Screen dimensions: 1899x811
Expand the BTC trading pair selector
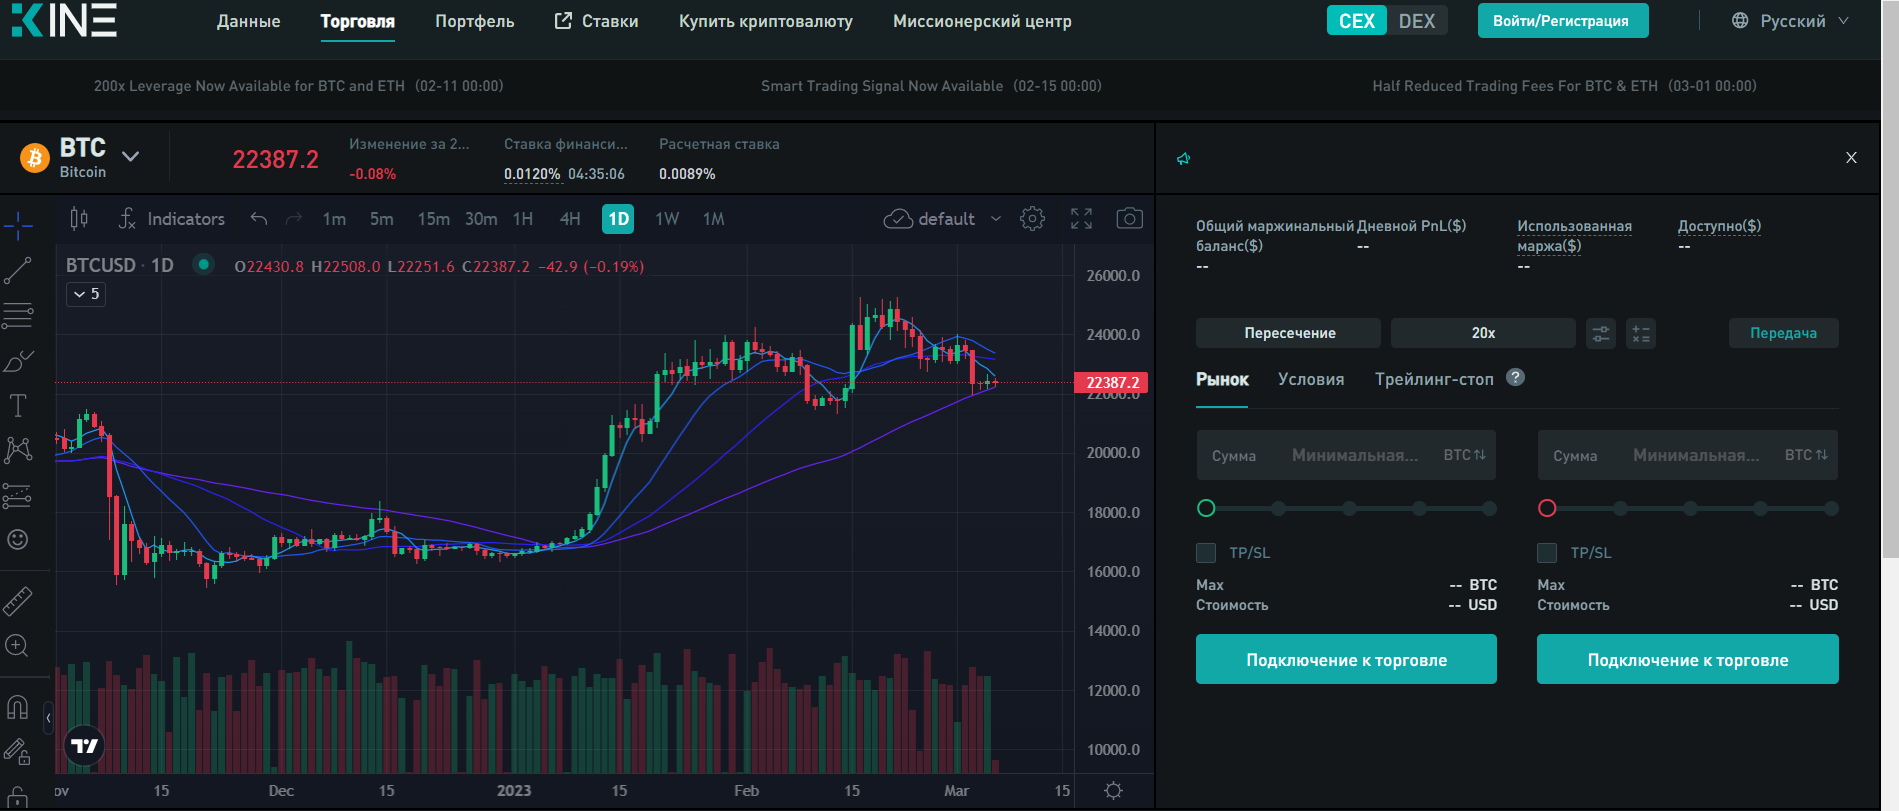tap(130, 156)
